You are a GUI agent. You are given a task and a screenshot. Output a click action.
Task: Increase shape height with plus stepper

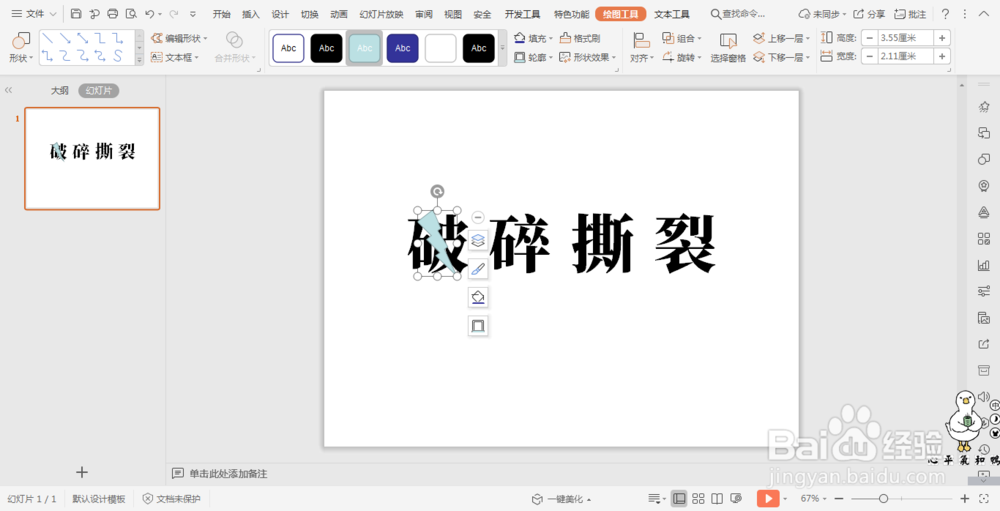(942, 38)
